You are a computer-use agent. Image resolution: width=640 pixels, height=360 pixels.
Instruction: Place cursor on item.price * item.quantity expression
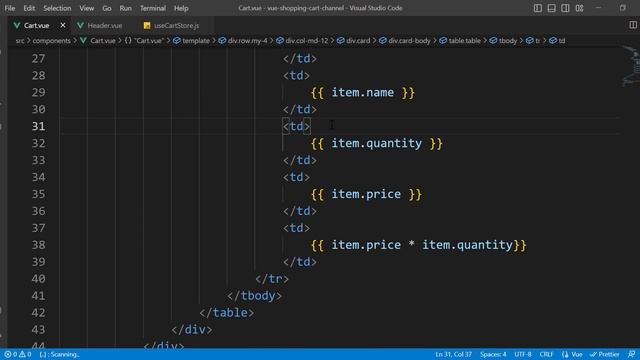pos(422,245)
